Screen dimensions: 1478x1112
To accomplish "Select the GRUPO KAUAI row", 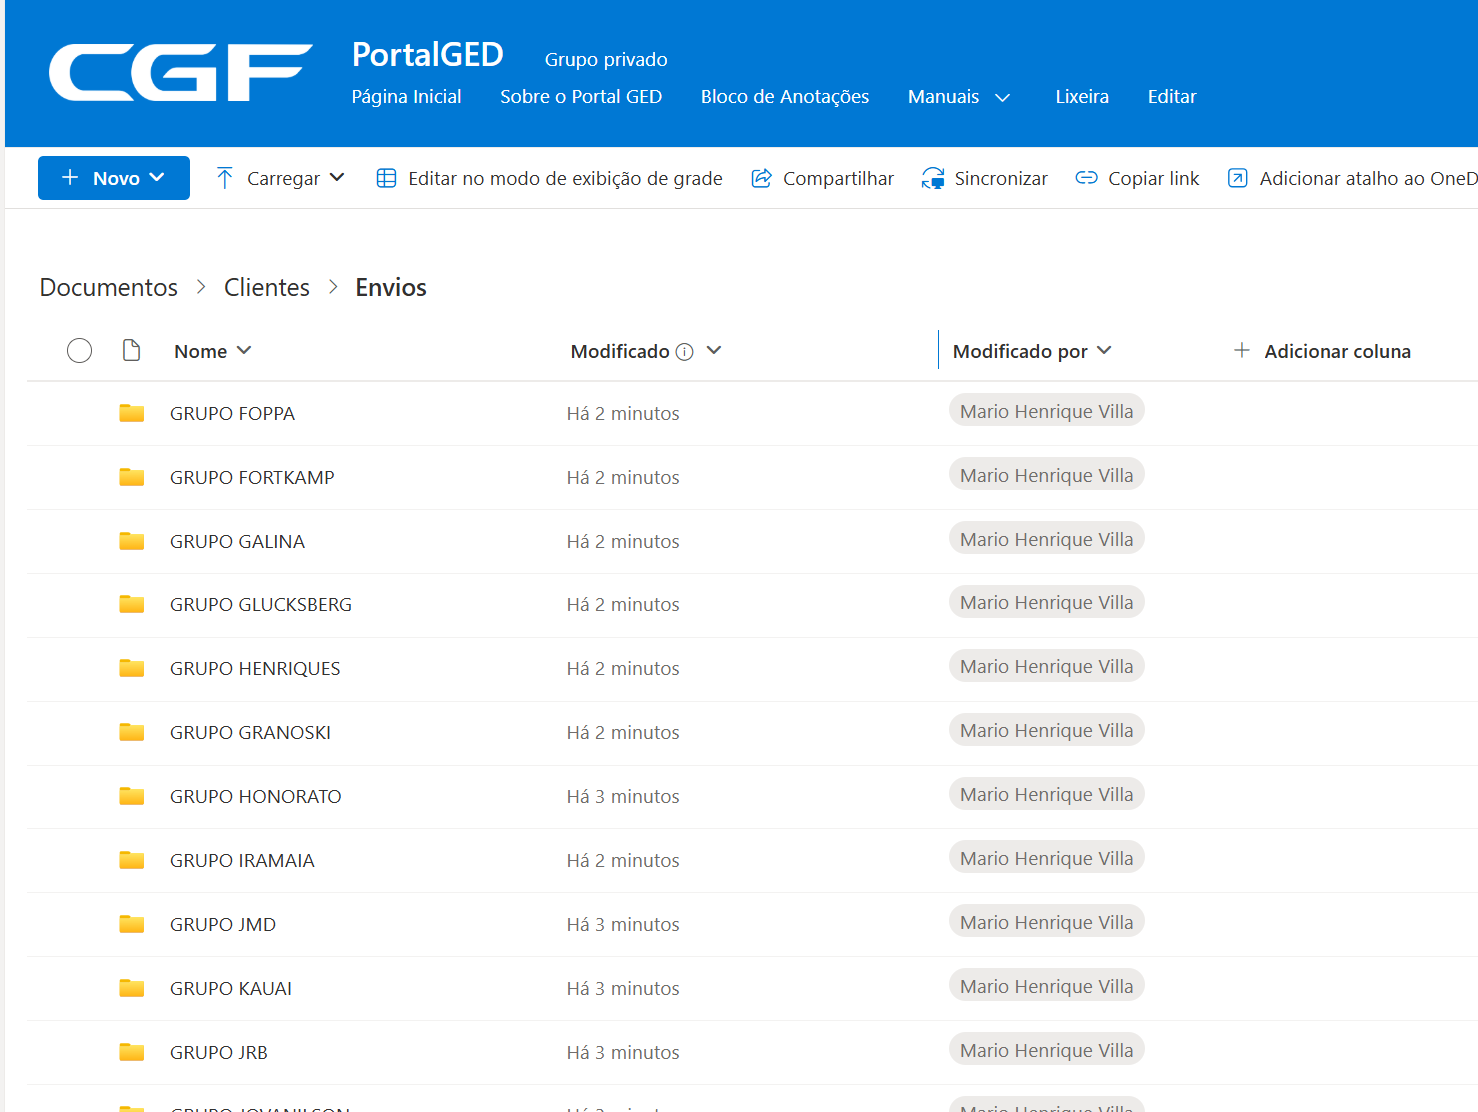I will [x=79, y=989].
